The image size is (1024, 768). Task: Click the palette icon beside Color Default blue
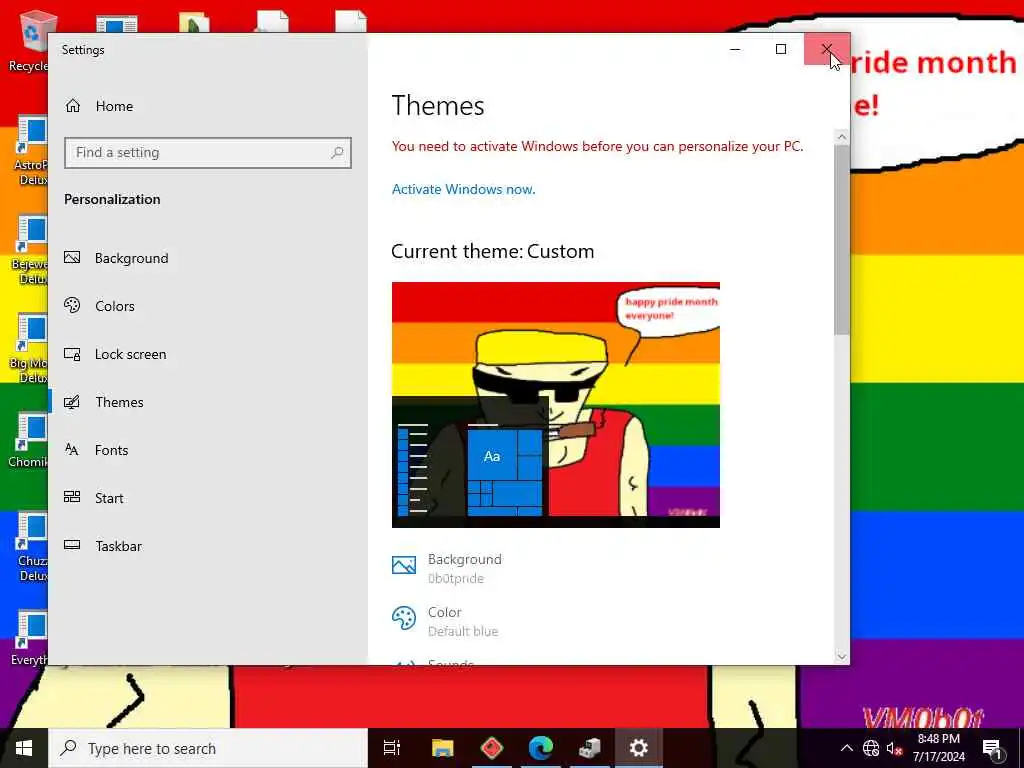pyautogui.click(x=404, y=618)
